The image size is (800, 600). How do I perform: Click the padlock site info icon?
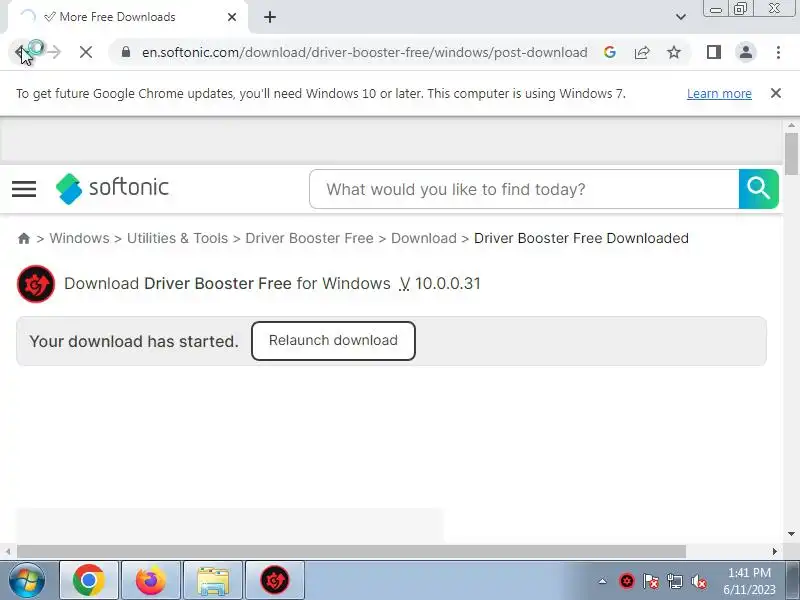(126, 52)
